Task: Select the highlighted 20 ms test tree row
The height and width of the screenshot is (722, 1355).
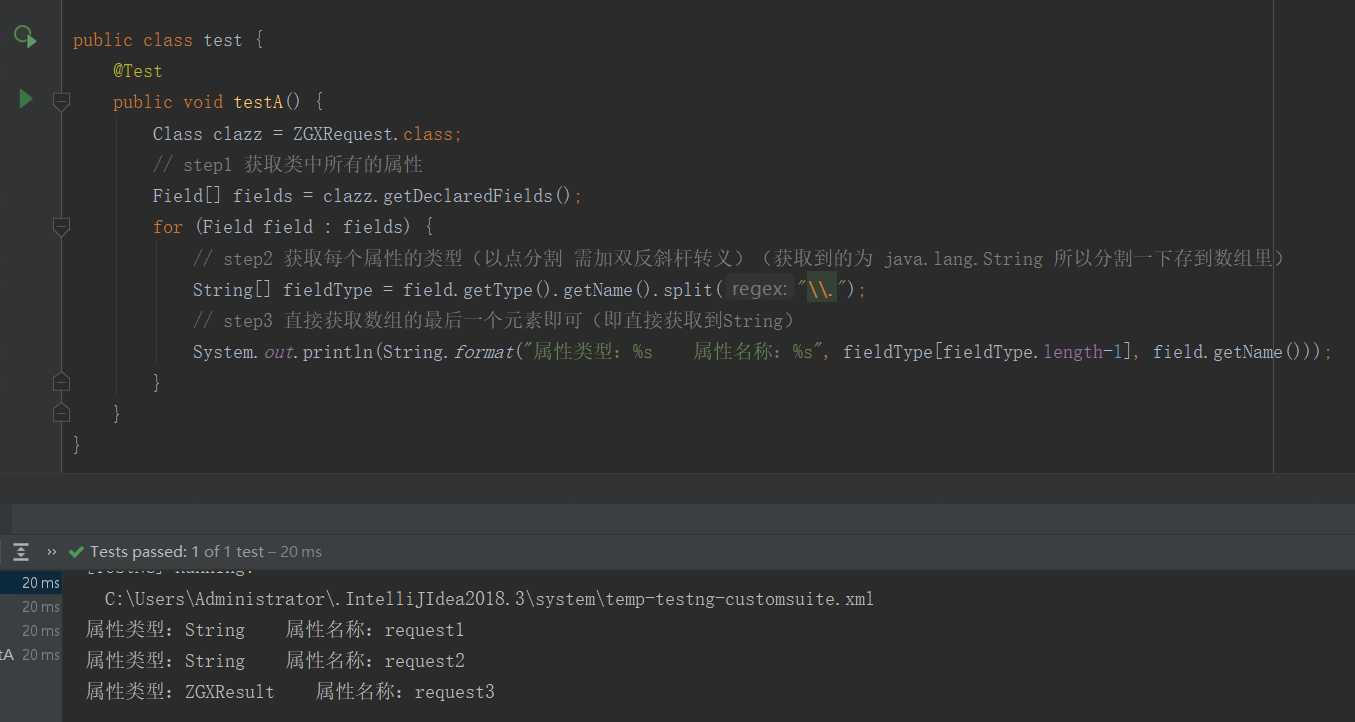Action: pyautogui.click(x=31, y=583)
